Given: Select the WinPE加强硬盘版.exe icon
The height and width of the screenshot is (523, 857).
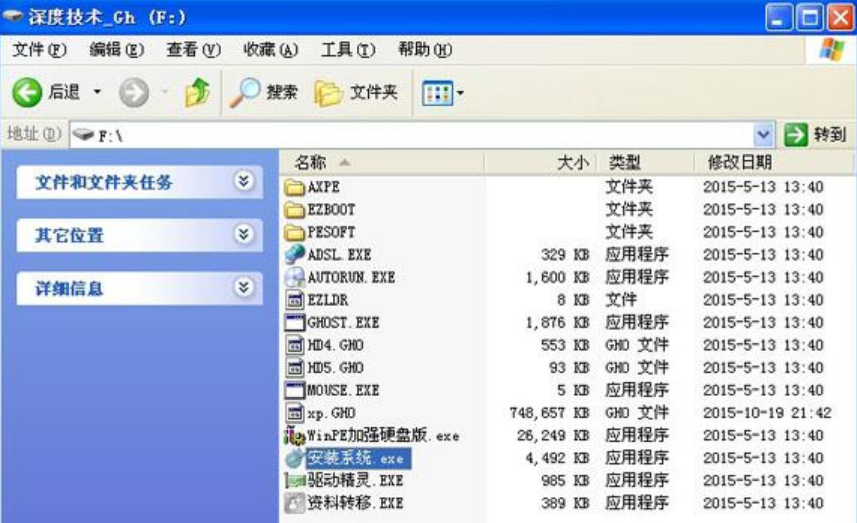Looking at the screenshot, I should (x=295, y=436).
